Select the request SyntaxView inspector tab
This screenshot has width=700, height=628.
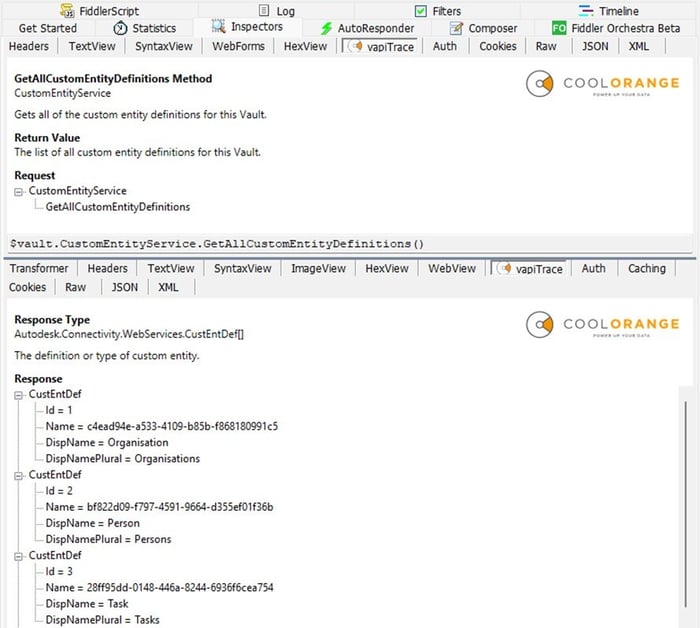click(164, 46)
